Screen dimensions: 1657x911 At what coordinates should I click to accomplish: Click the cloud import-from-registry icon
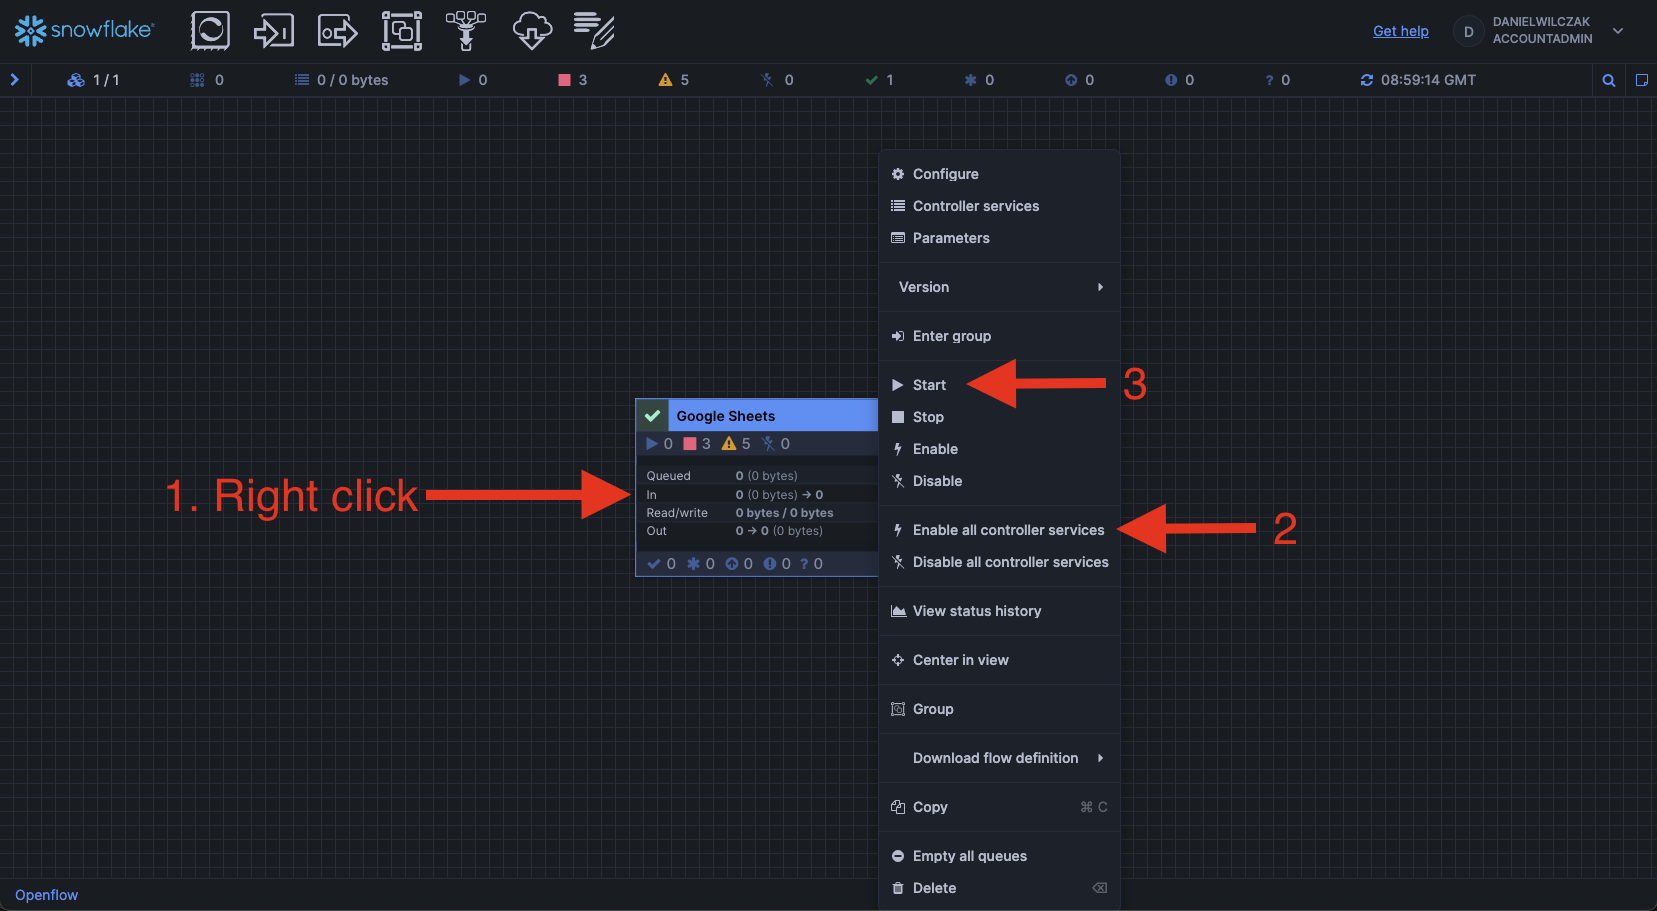(532, 31)
